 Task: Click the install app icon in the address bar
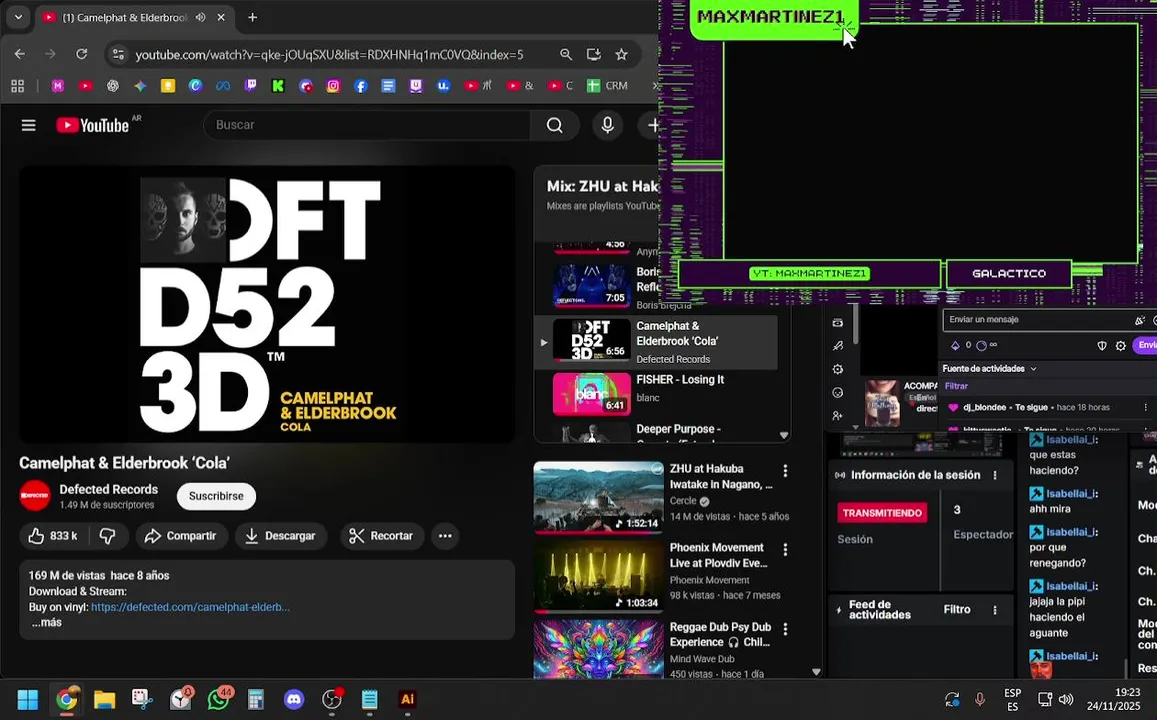(x=593, y=55)
